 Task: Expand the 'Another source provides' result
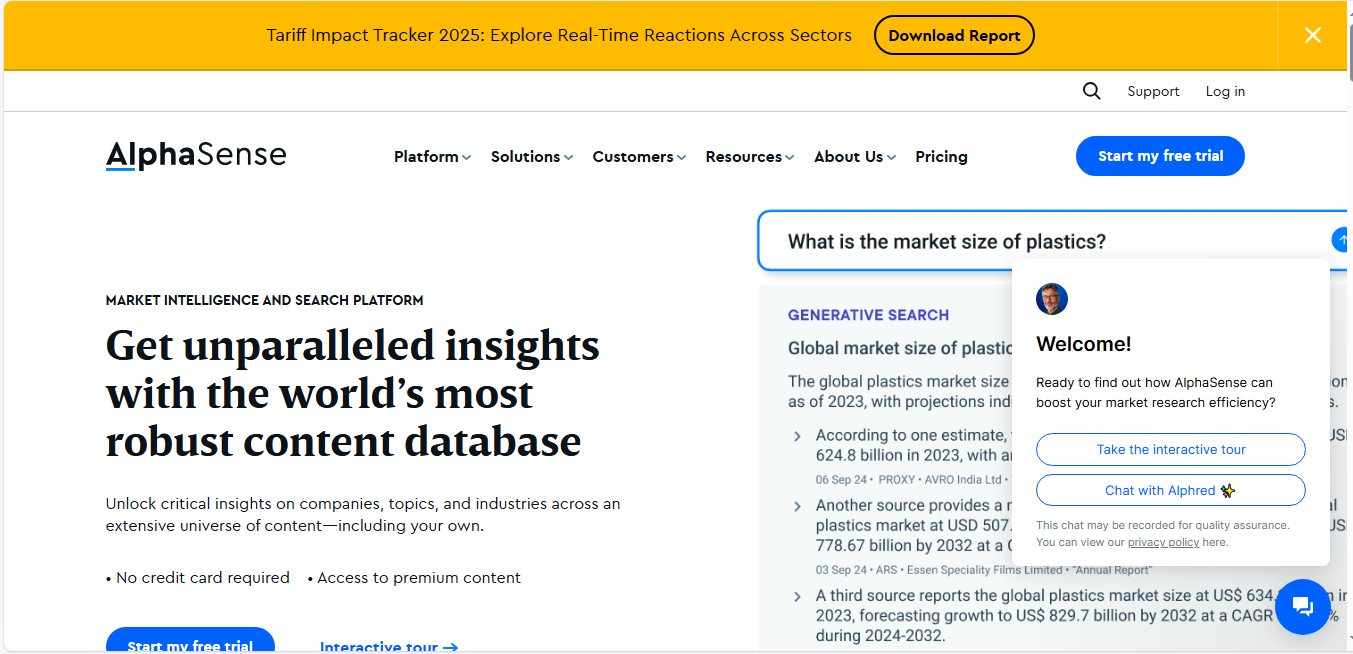pyautogui.click(x=797, y=507)
